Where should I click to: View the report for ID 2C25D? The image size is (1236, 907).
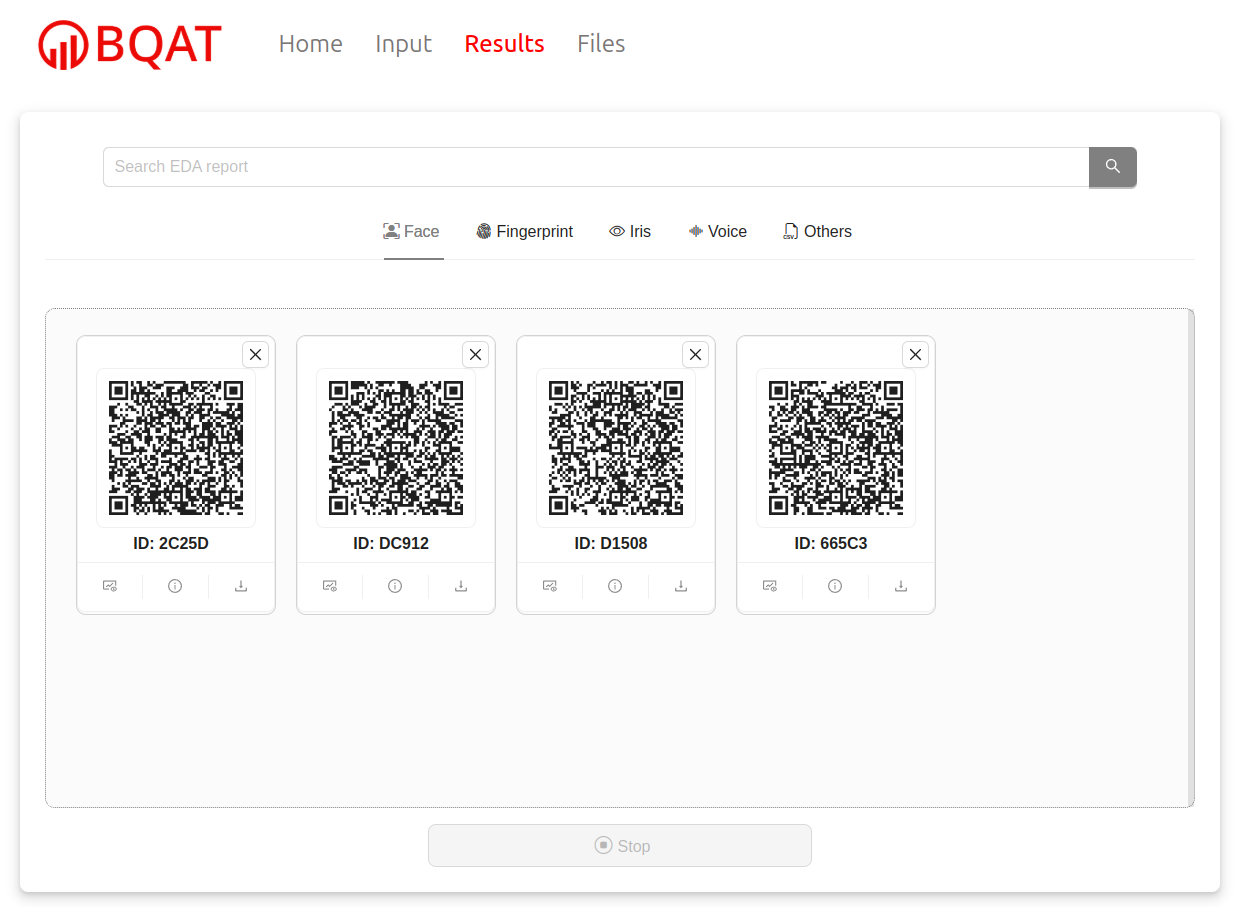click(110, 586)
